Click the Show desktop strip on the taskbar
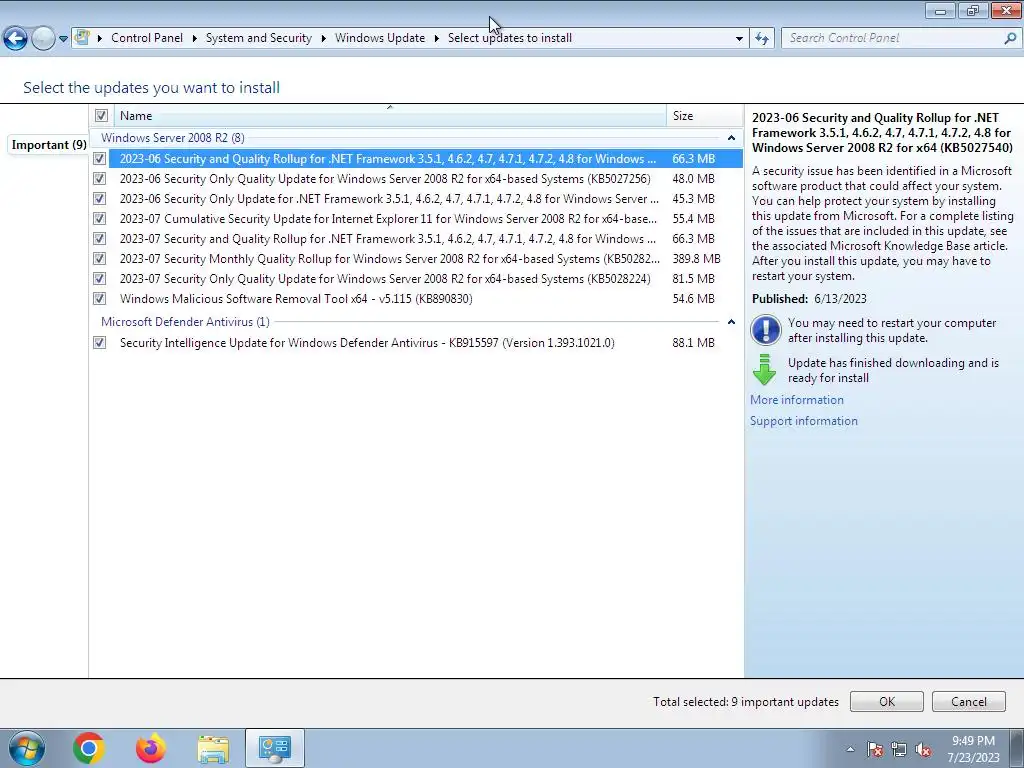Image resolution: width=1024 pixels, height=768 pixels. 1017,748
